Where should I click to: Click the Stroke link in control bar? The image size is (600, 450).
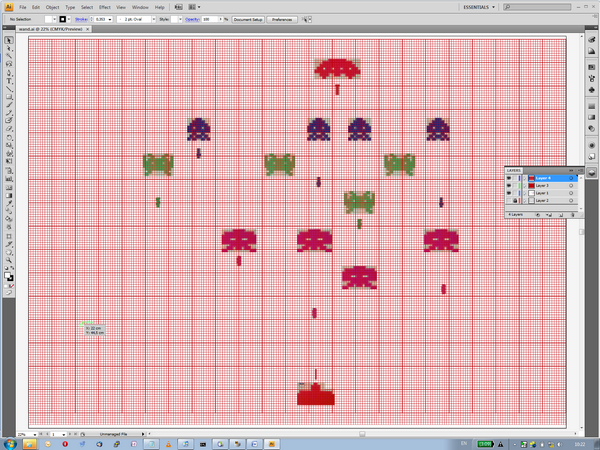(81, 19)
